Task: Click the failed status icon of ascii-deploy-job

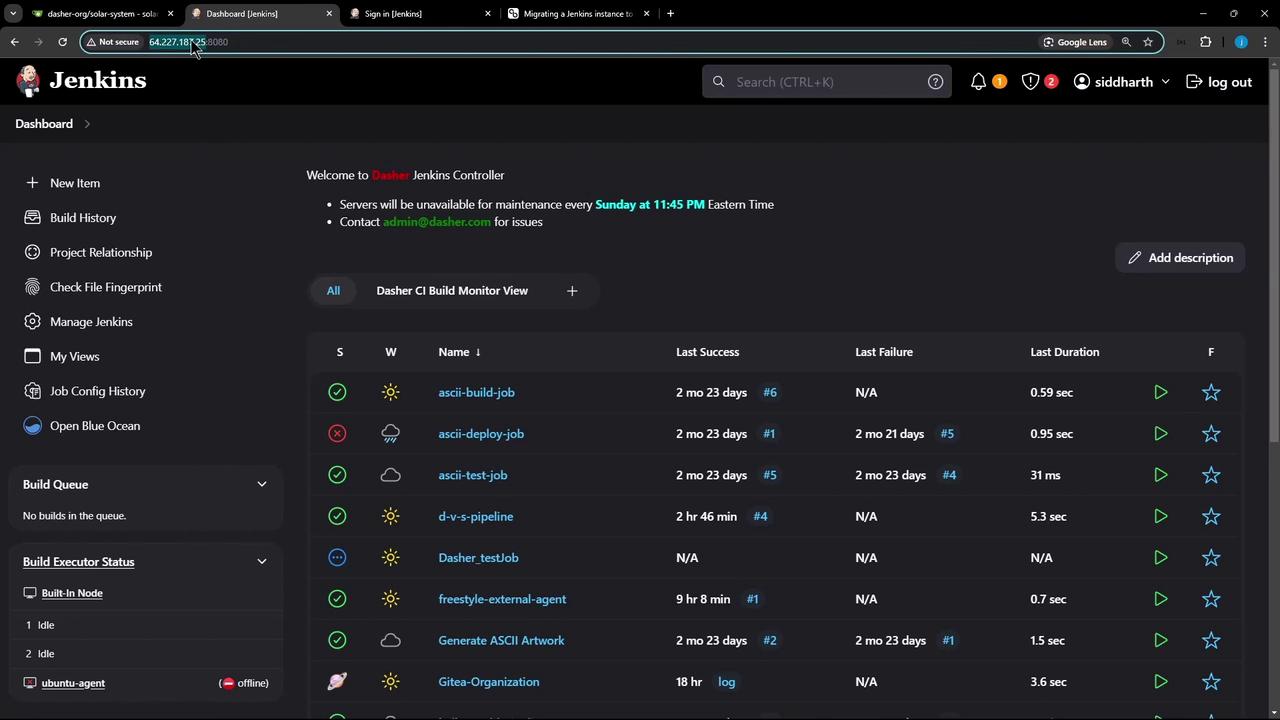Action: (x=337, y=434)
